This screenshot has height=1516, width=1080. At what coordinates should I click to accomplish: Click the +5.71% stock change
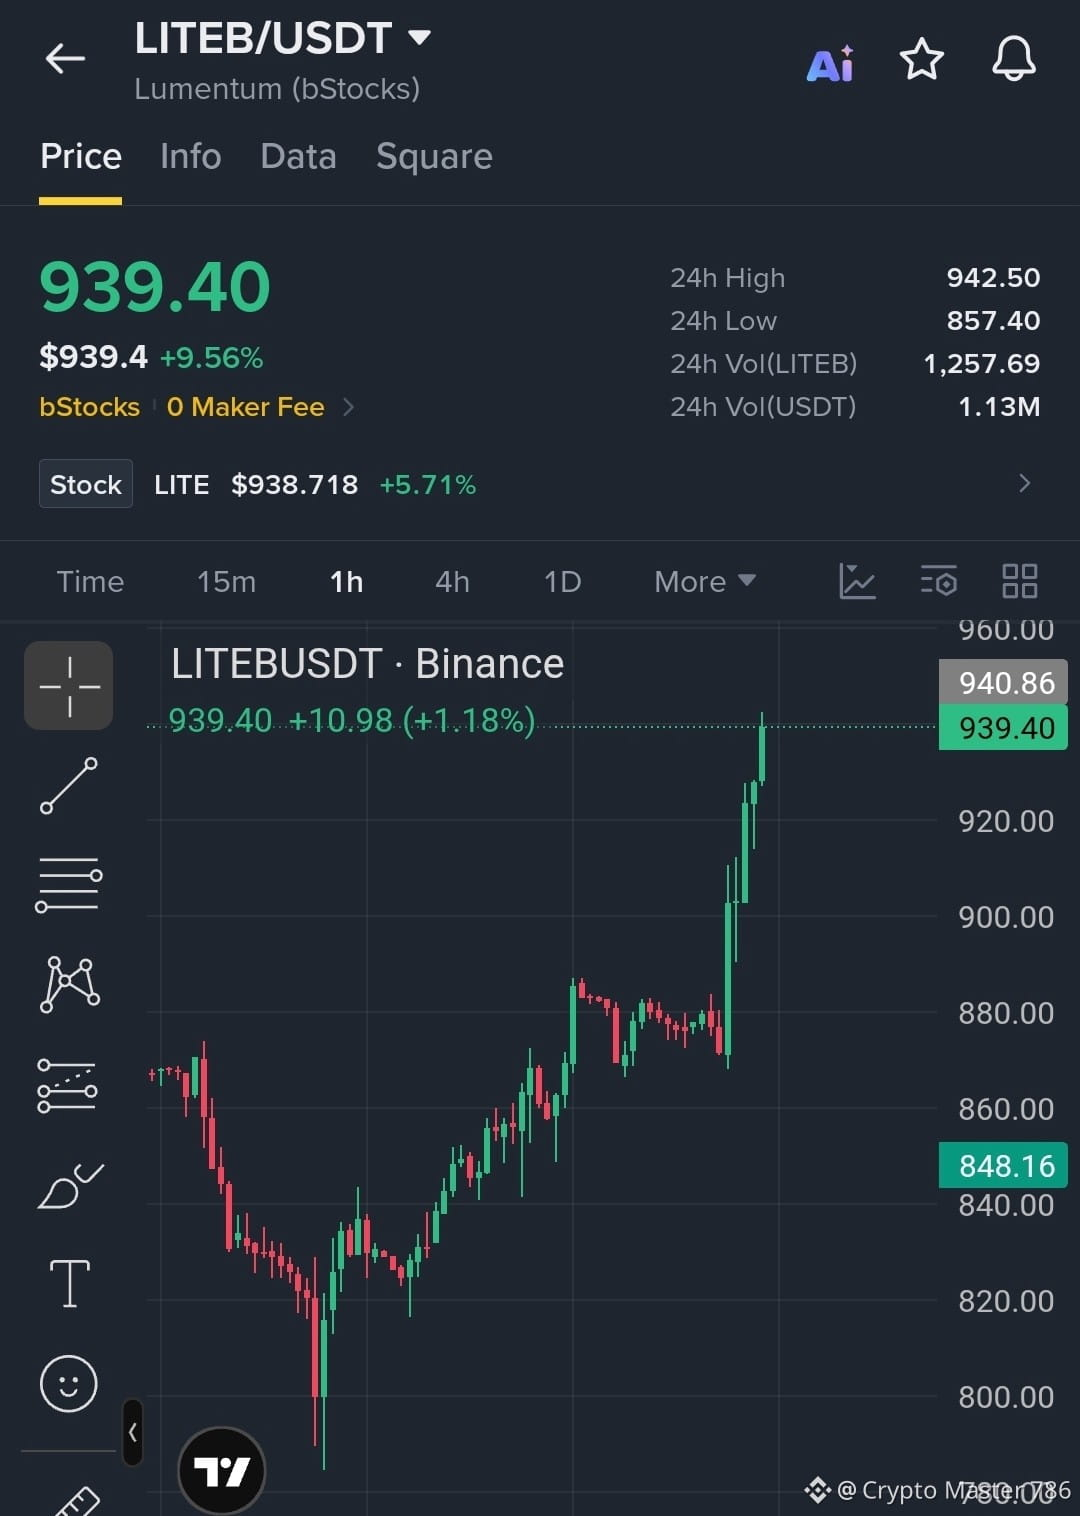pos(427,485)
